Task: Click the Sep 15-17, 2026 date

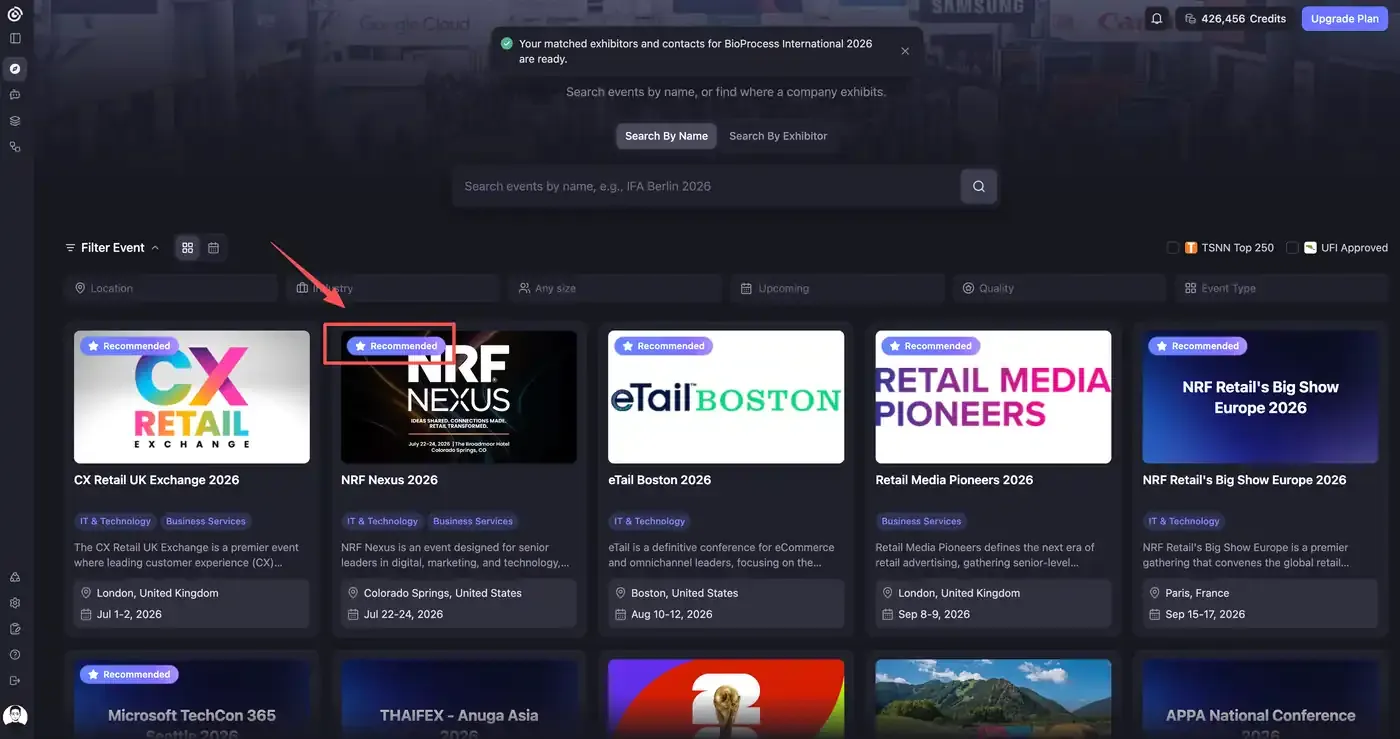Action: 1206,614
